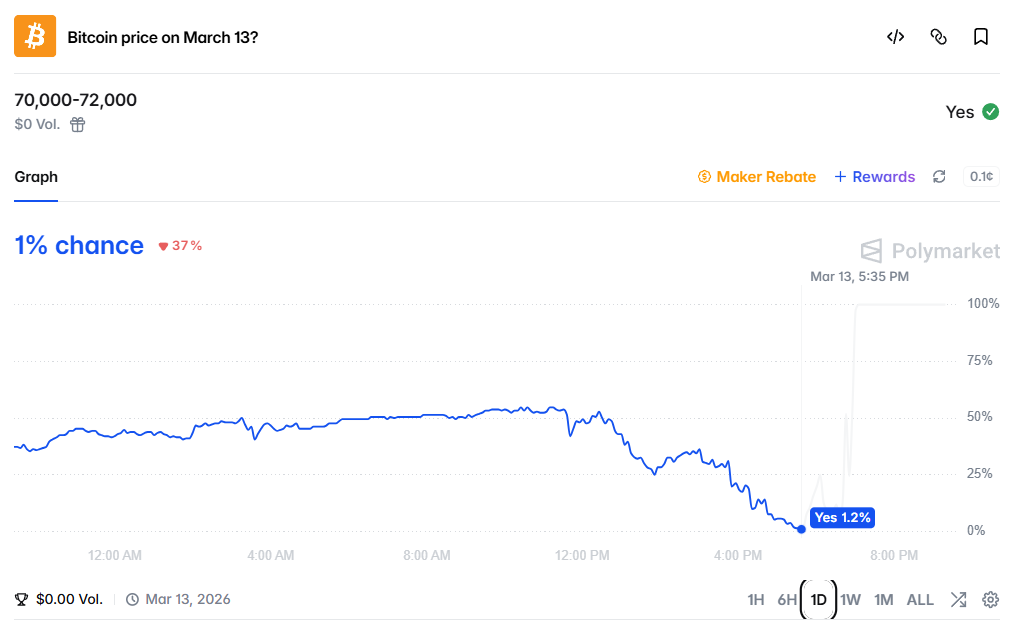Screen dimensions: 1009x629
Task: Open chart settings gear
Action: click(990, 600)
